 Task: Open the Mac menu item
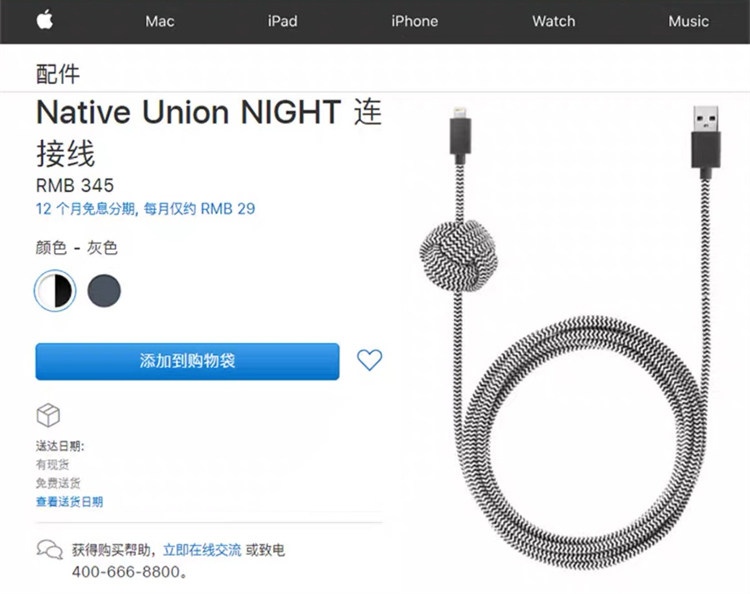pyautogui.click(x=160, y=21)
